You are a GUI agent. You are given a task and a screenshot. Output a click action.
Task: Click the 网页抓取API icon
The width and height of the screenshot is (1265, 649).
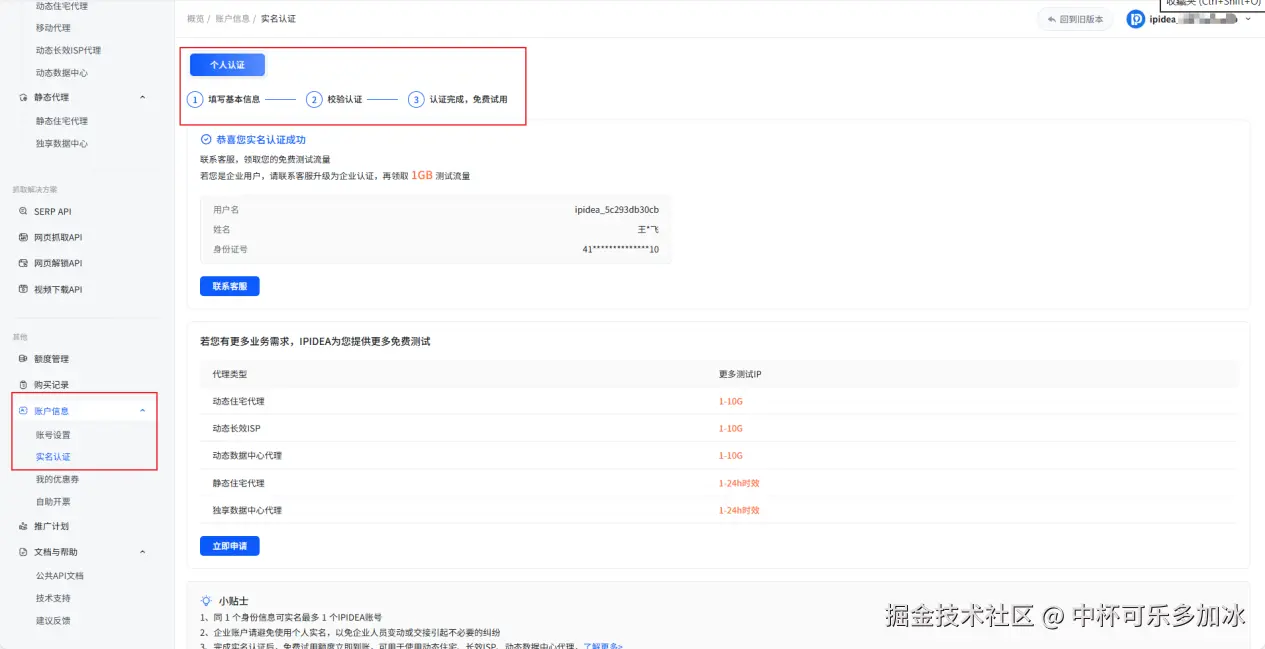coord(24,237)
